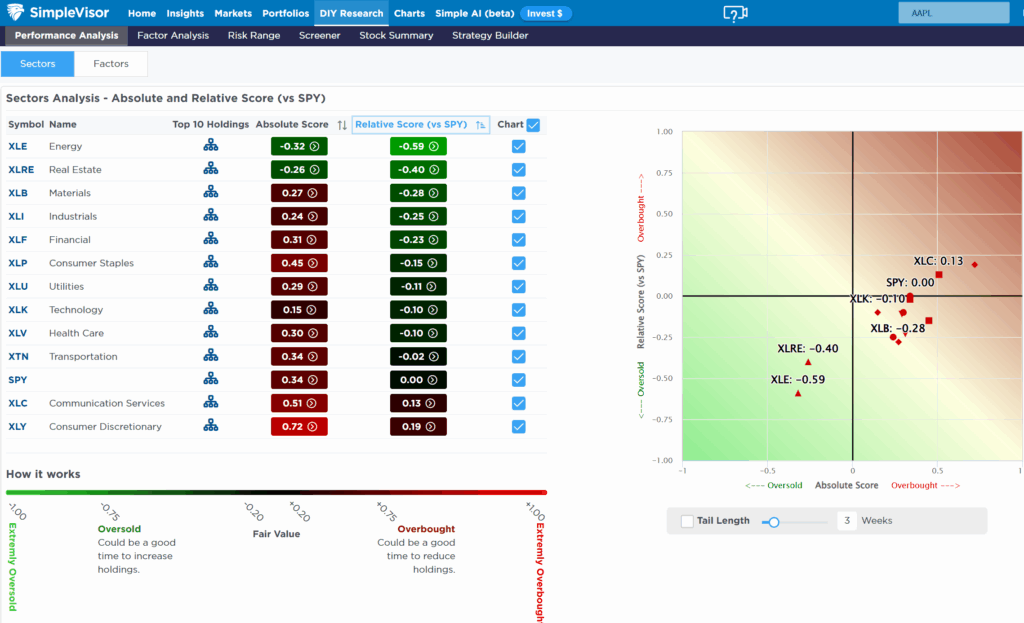Click the ticker search field showing AAPL
Image resolution: width=1024 pixels, height=623 pixels.
pyautogui.click(x=953, y=13)
